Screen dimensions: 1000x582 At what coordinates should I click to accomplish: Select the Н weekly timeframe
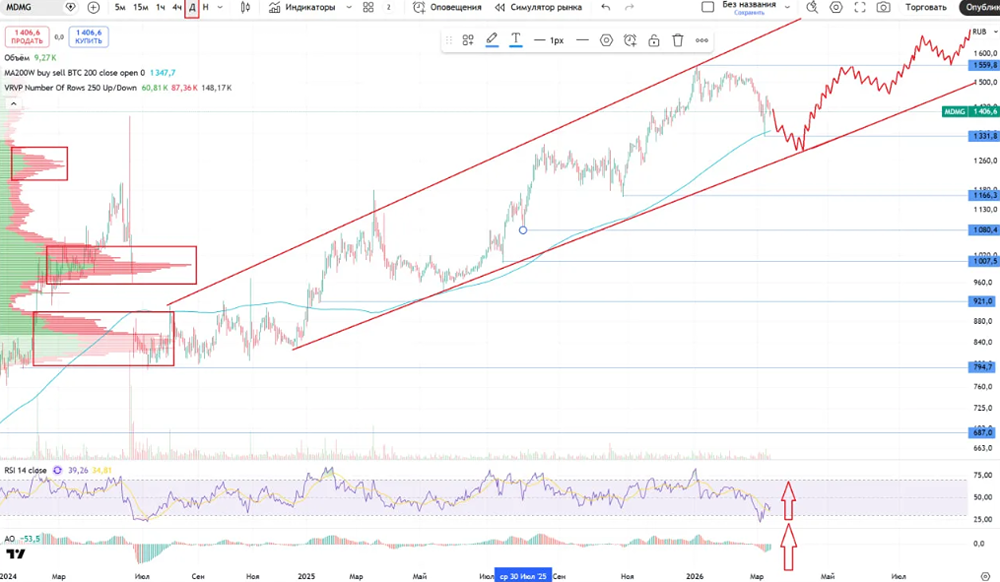coord(205,8)
